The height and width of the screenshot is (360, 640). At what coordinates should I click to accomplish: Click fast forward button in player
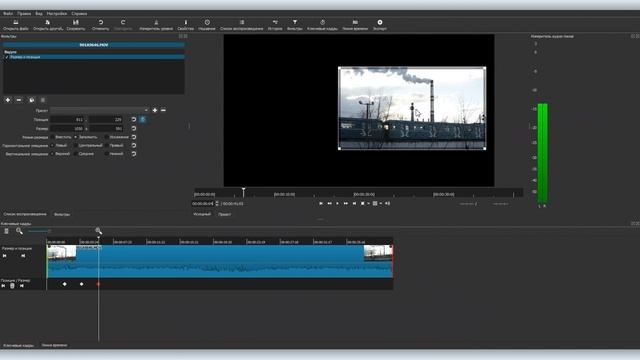point(346,203)
